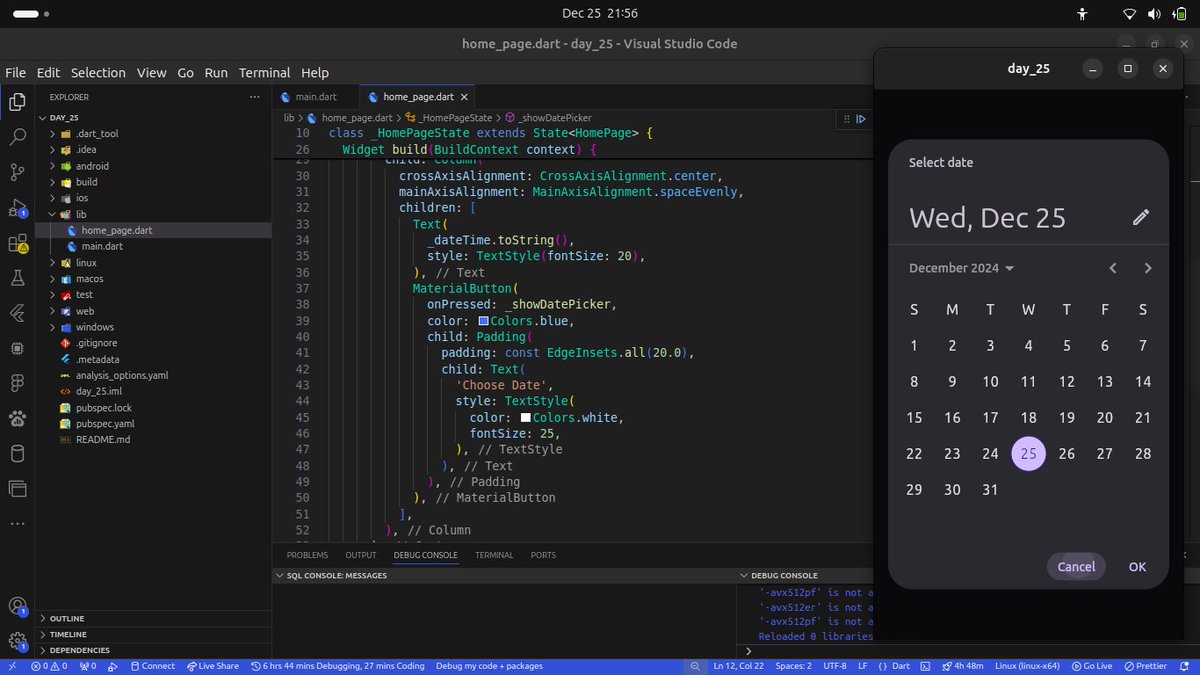Open the Search view in activity bar
The image size is (1200, 675).
(17, 137)
